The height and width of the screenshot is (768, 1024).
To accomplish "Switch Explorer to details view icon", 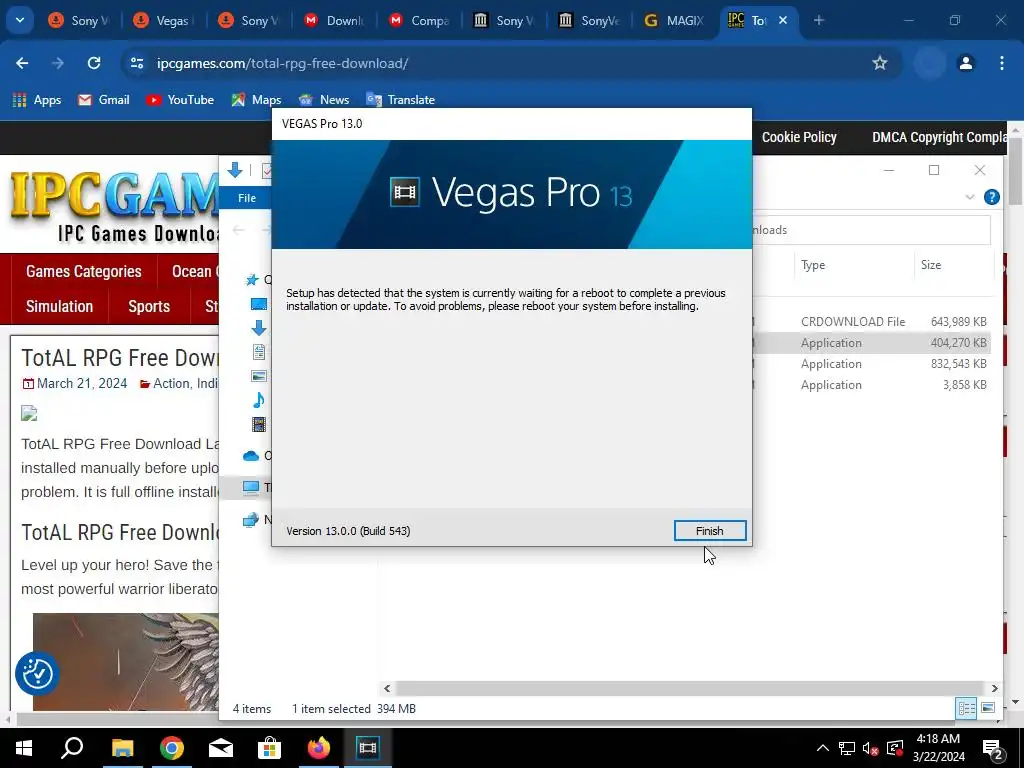I will [967, 708].
